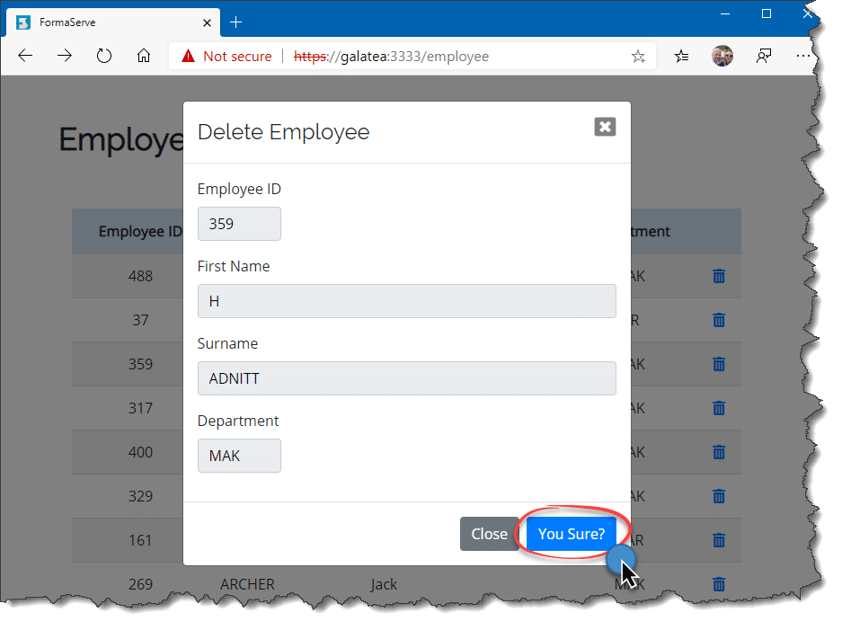Click trash icon in employee 329 row

[718, 496]
